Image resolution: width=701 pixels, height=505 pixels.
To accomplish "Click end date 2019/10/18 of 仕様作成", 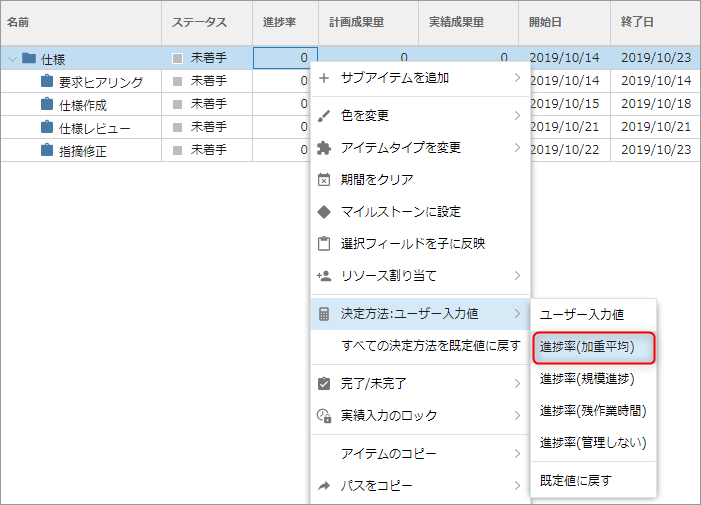I will [656, 104].
